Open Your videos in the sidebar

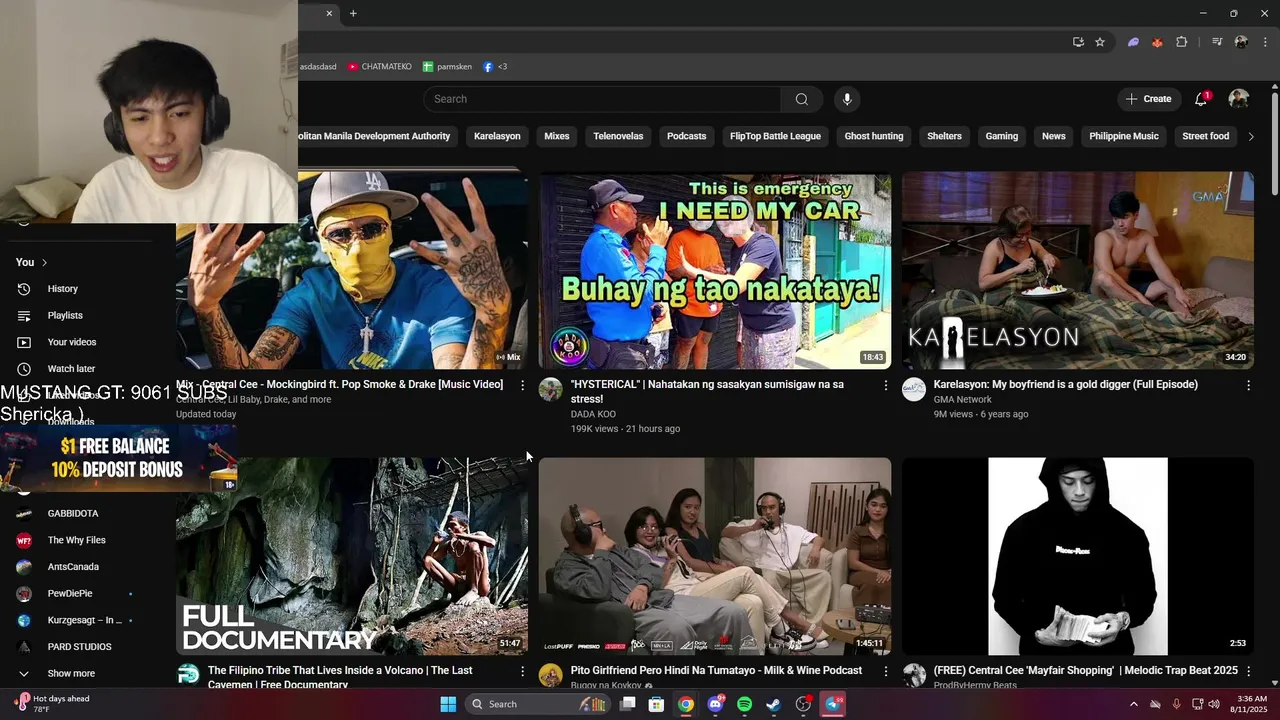point(72,342)
